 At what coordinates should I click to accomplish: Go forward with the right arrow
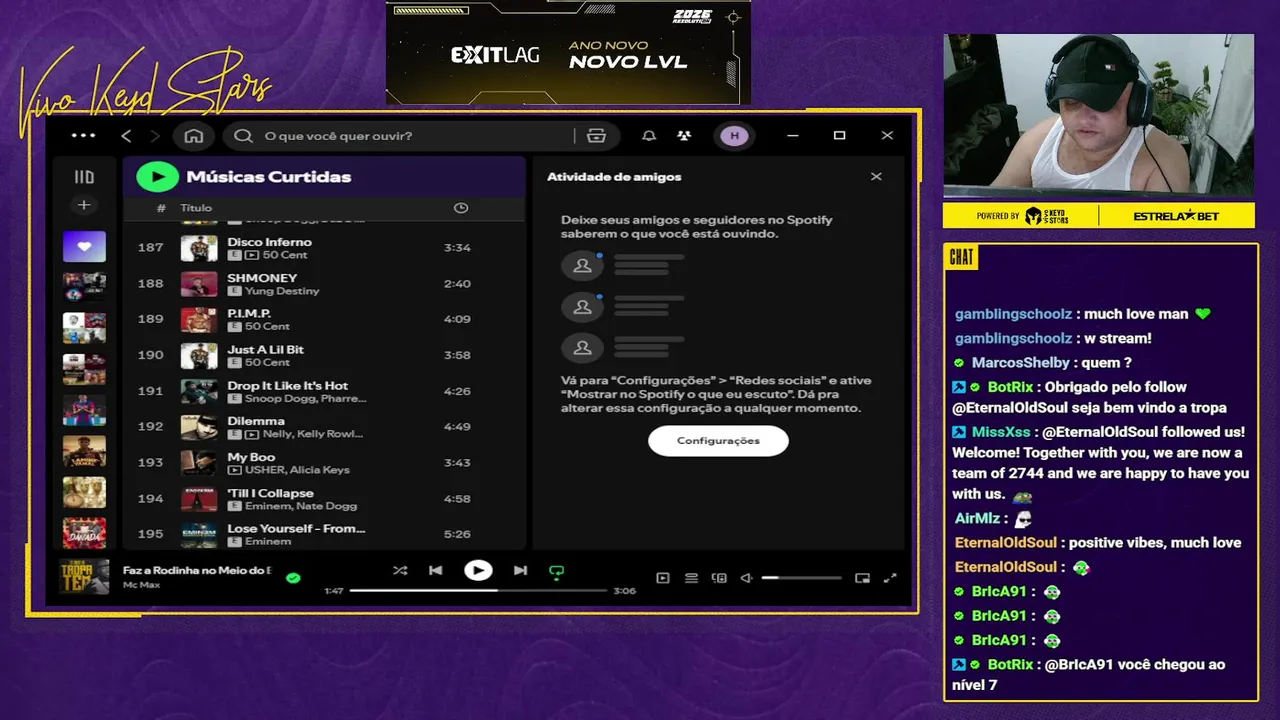click(154, 136)
